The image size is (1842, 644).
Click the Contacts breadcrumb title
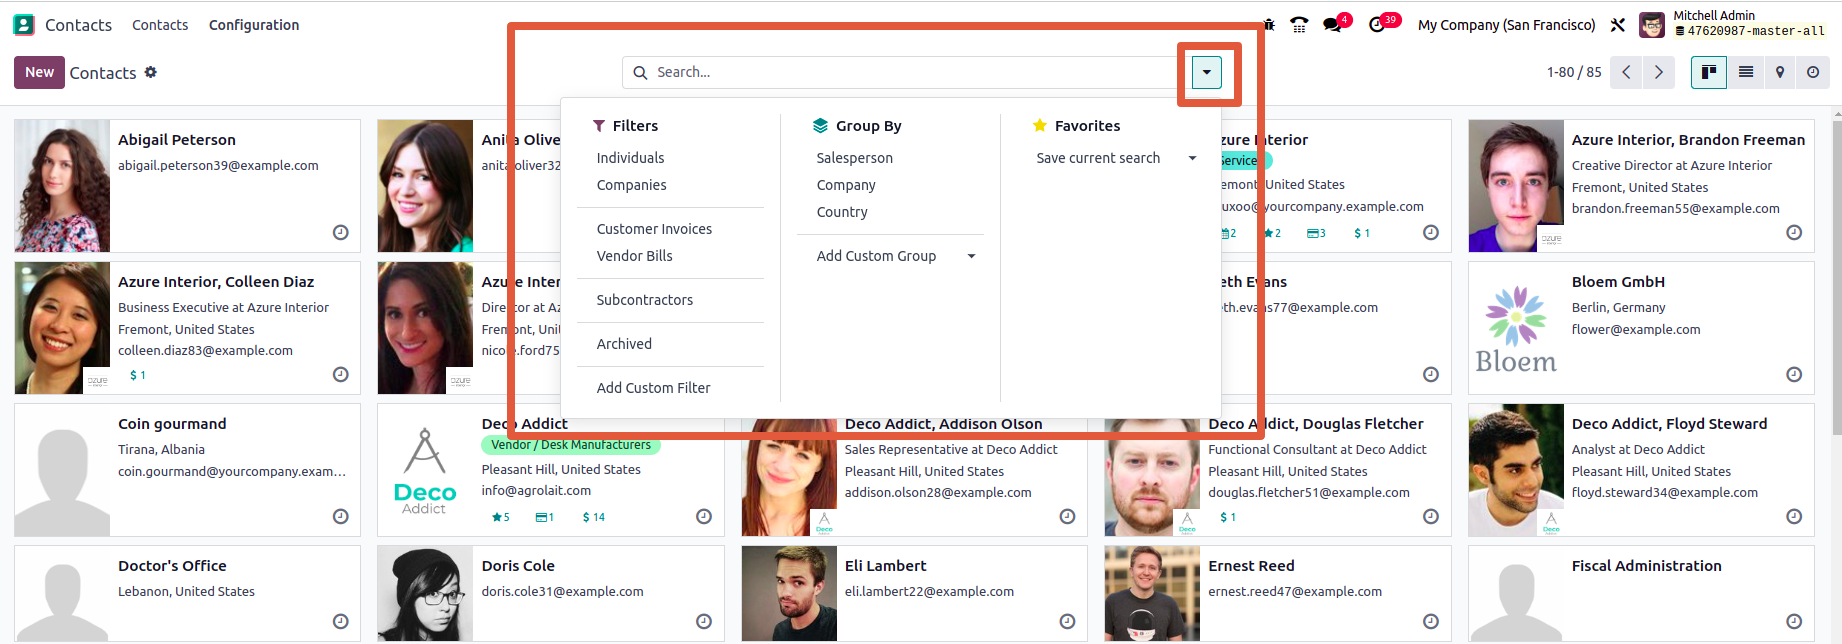tap(103, 73)
